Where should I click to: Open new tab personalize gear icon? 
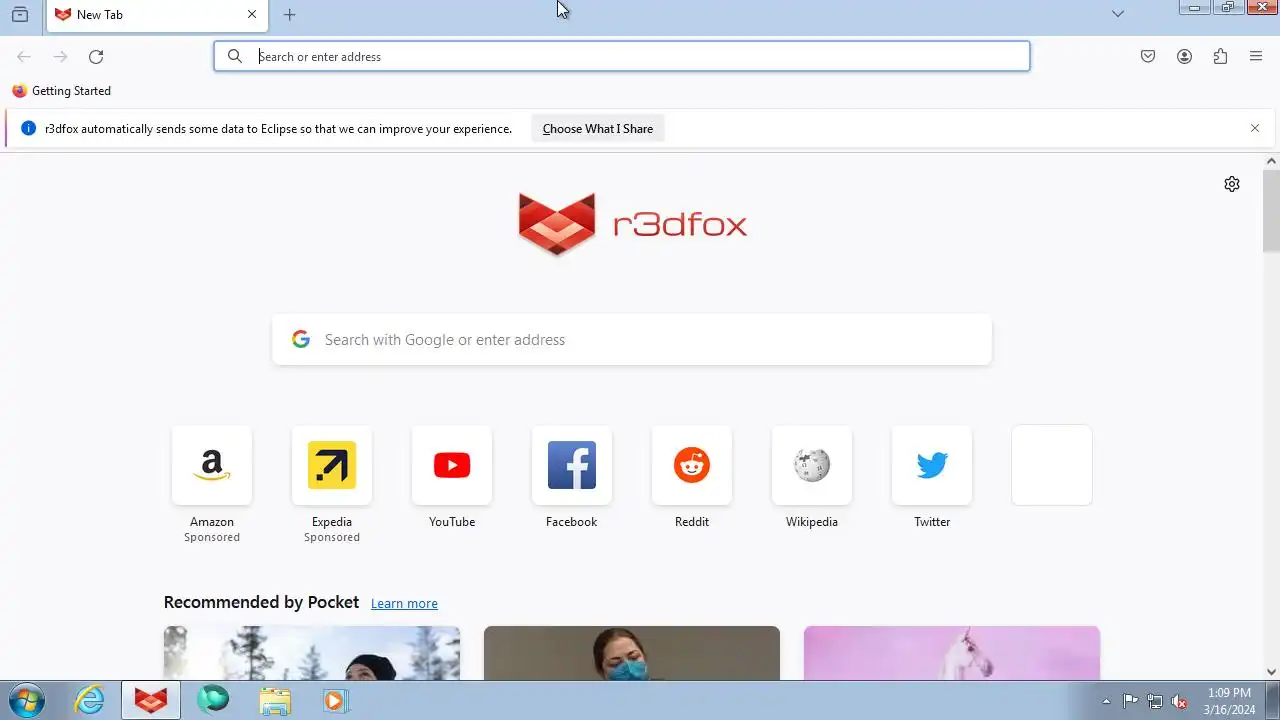(1232, 184)
